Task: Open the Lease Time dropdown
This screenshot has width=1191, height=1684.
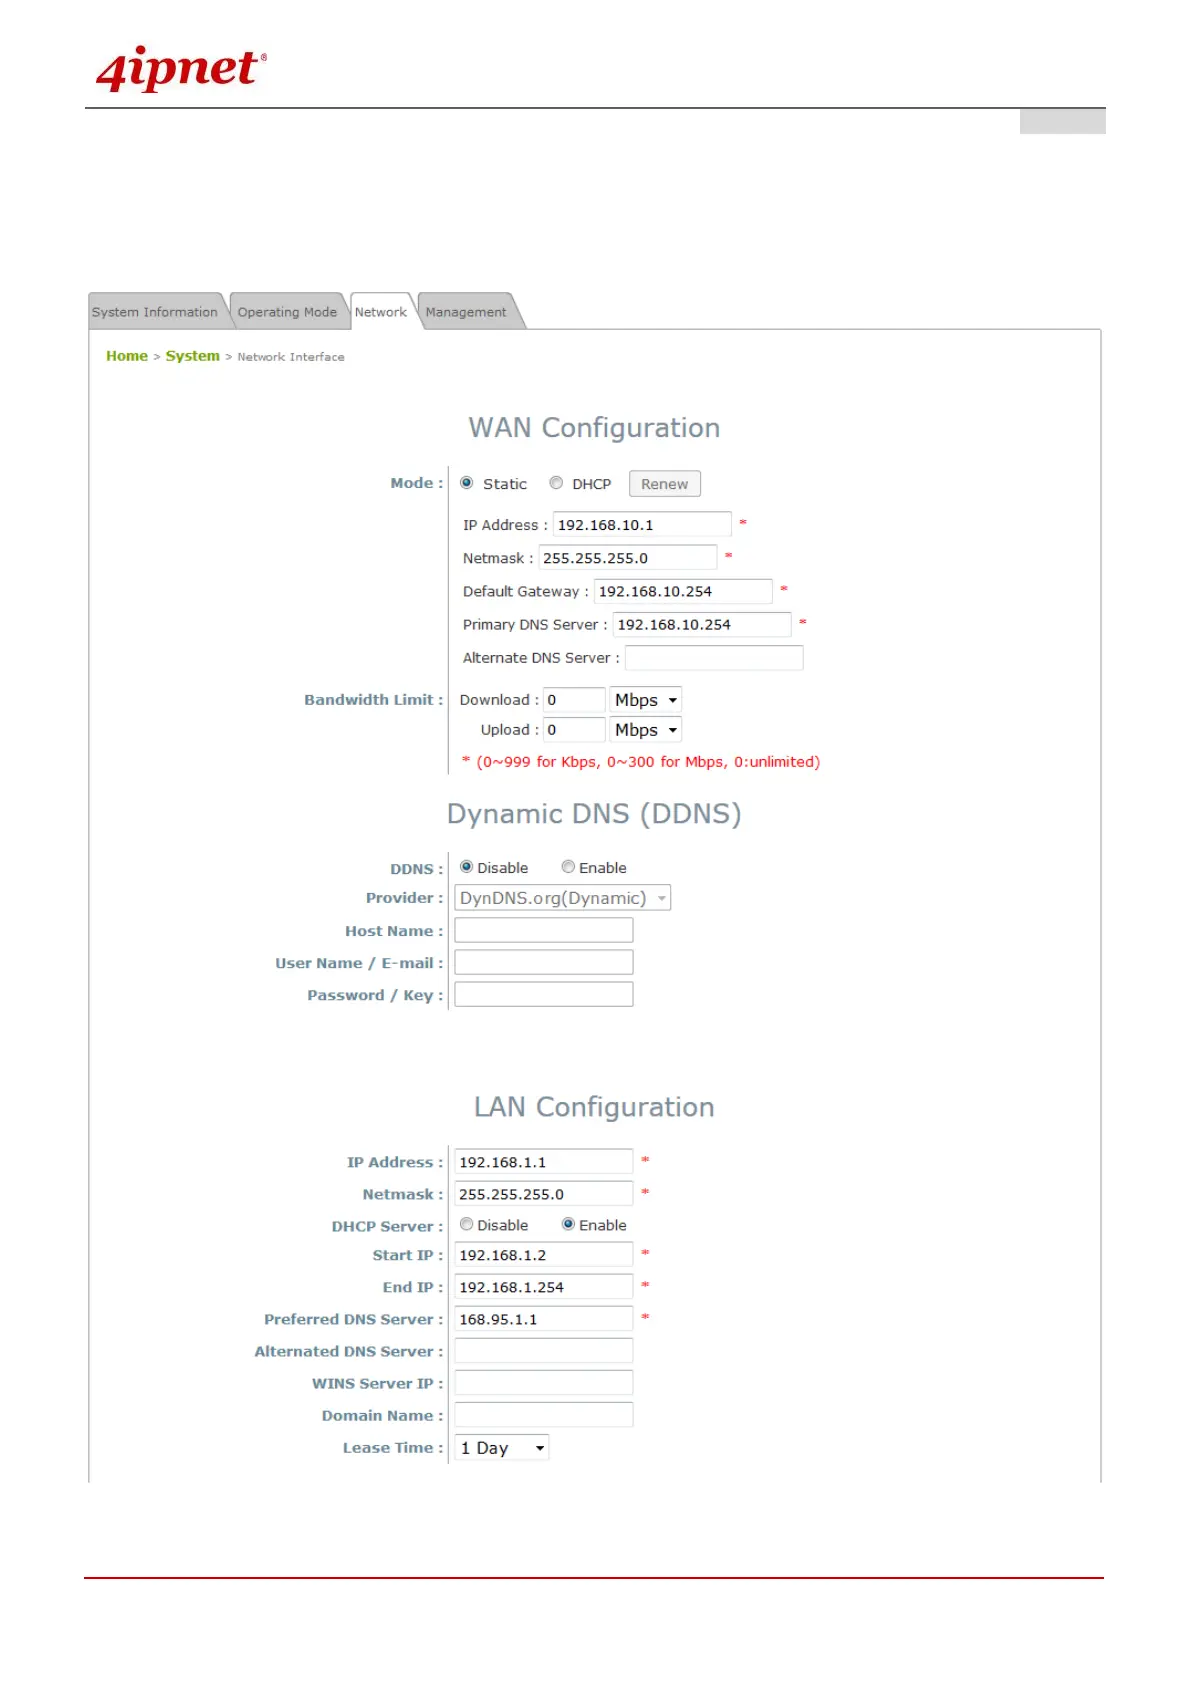Action: [502, 1448]
